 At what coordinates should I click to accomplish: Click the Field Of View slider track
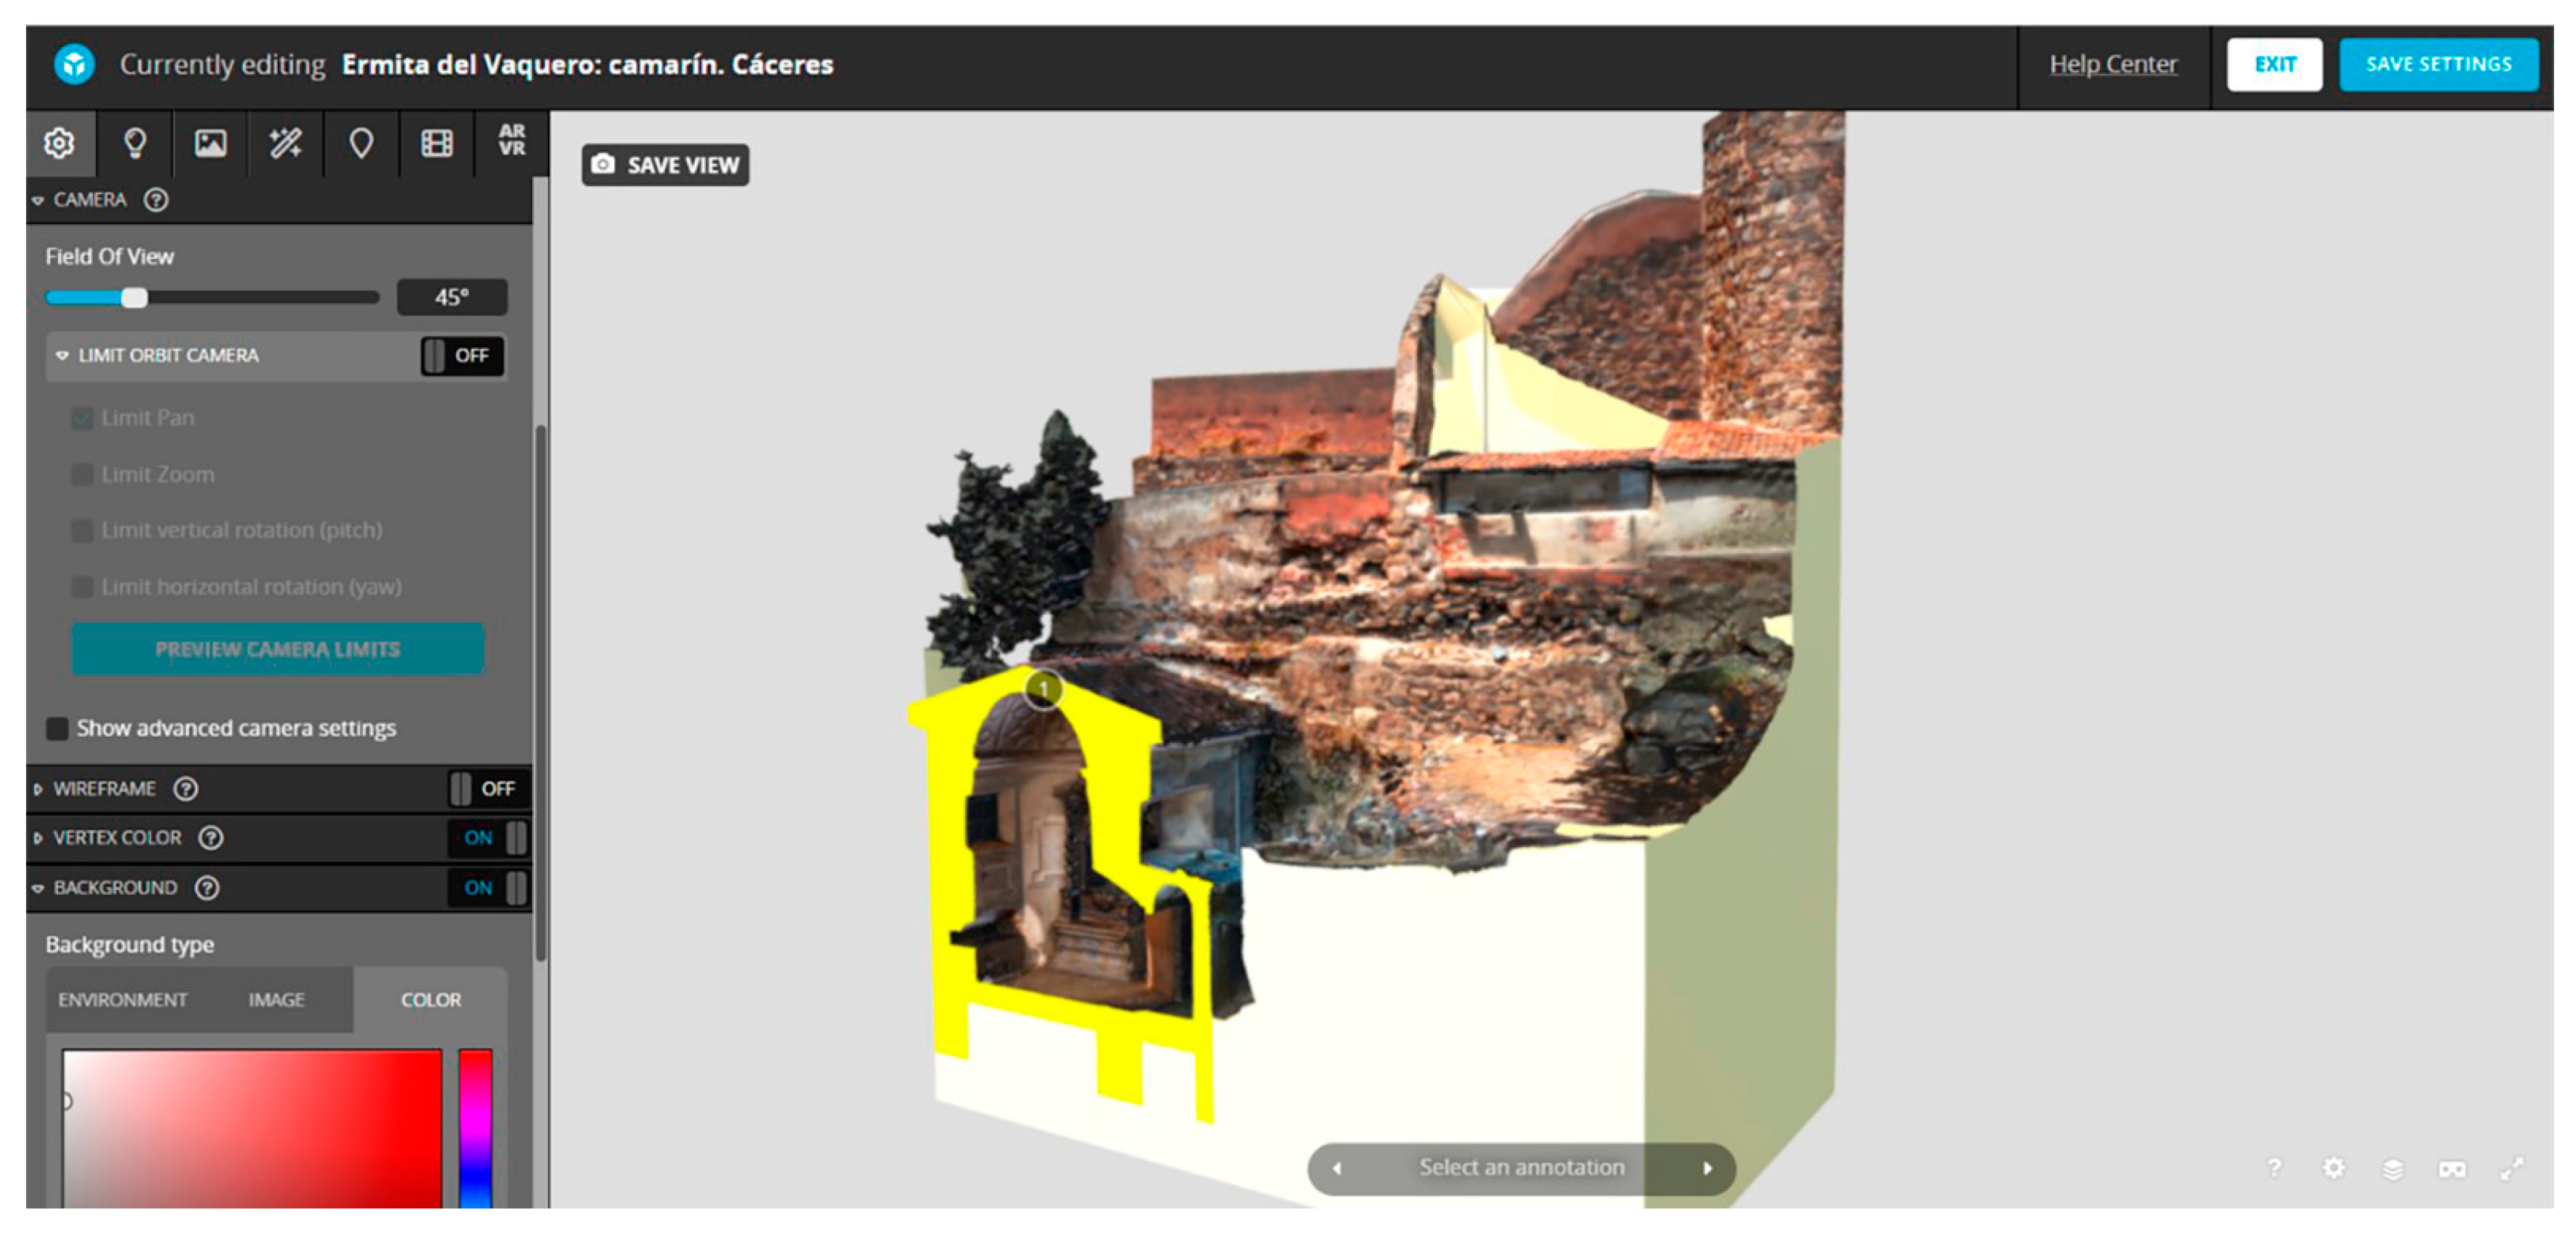pyautogui.click(x=260, y=297)
